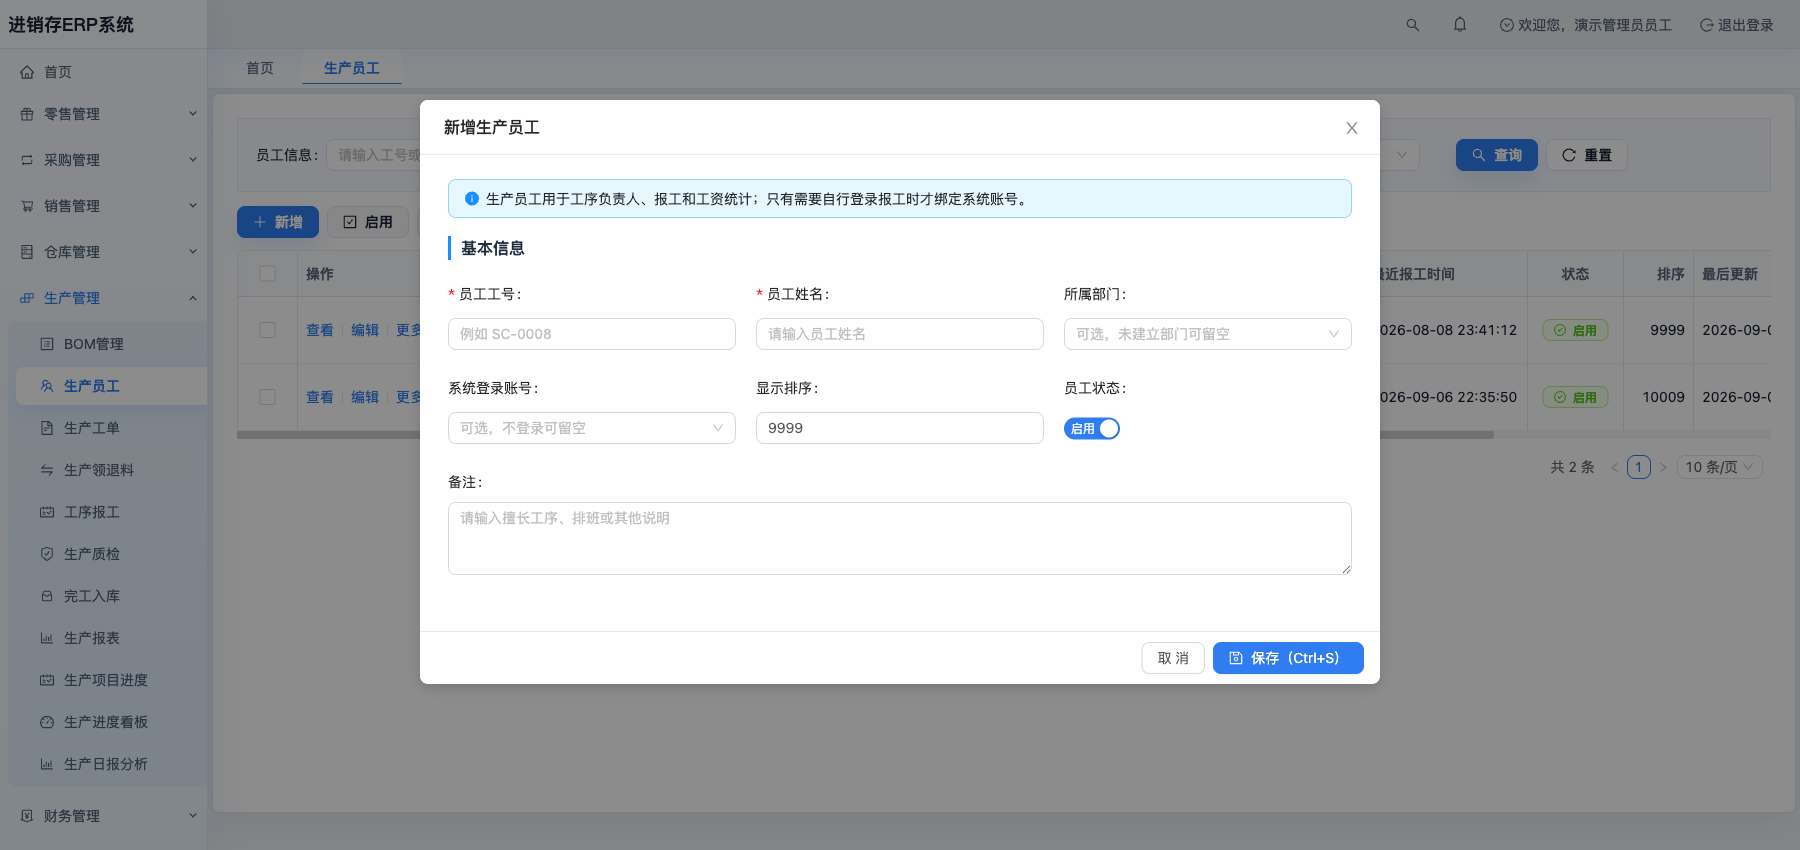
Task: Click 编辑 link in the second row
Action: click(365, 397)
